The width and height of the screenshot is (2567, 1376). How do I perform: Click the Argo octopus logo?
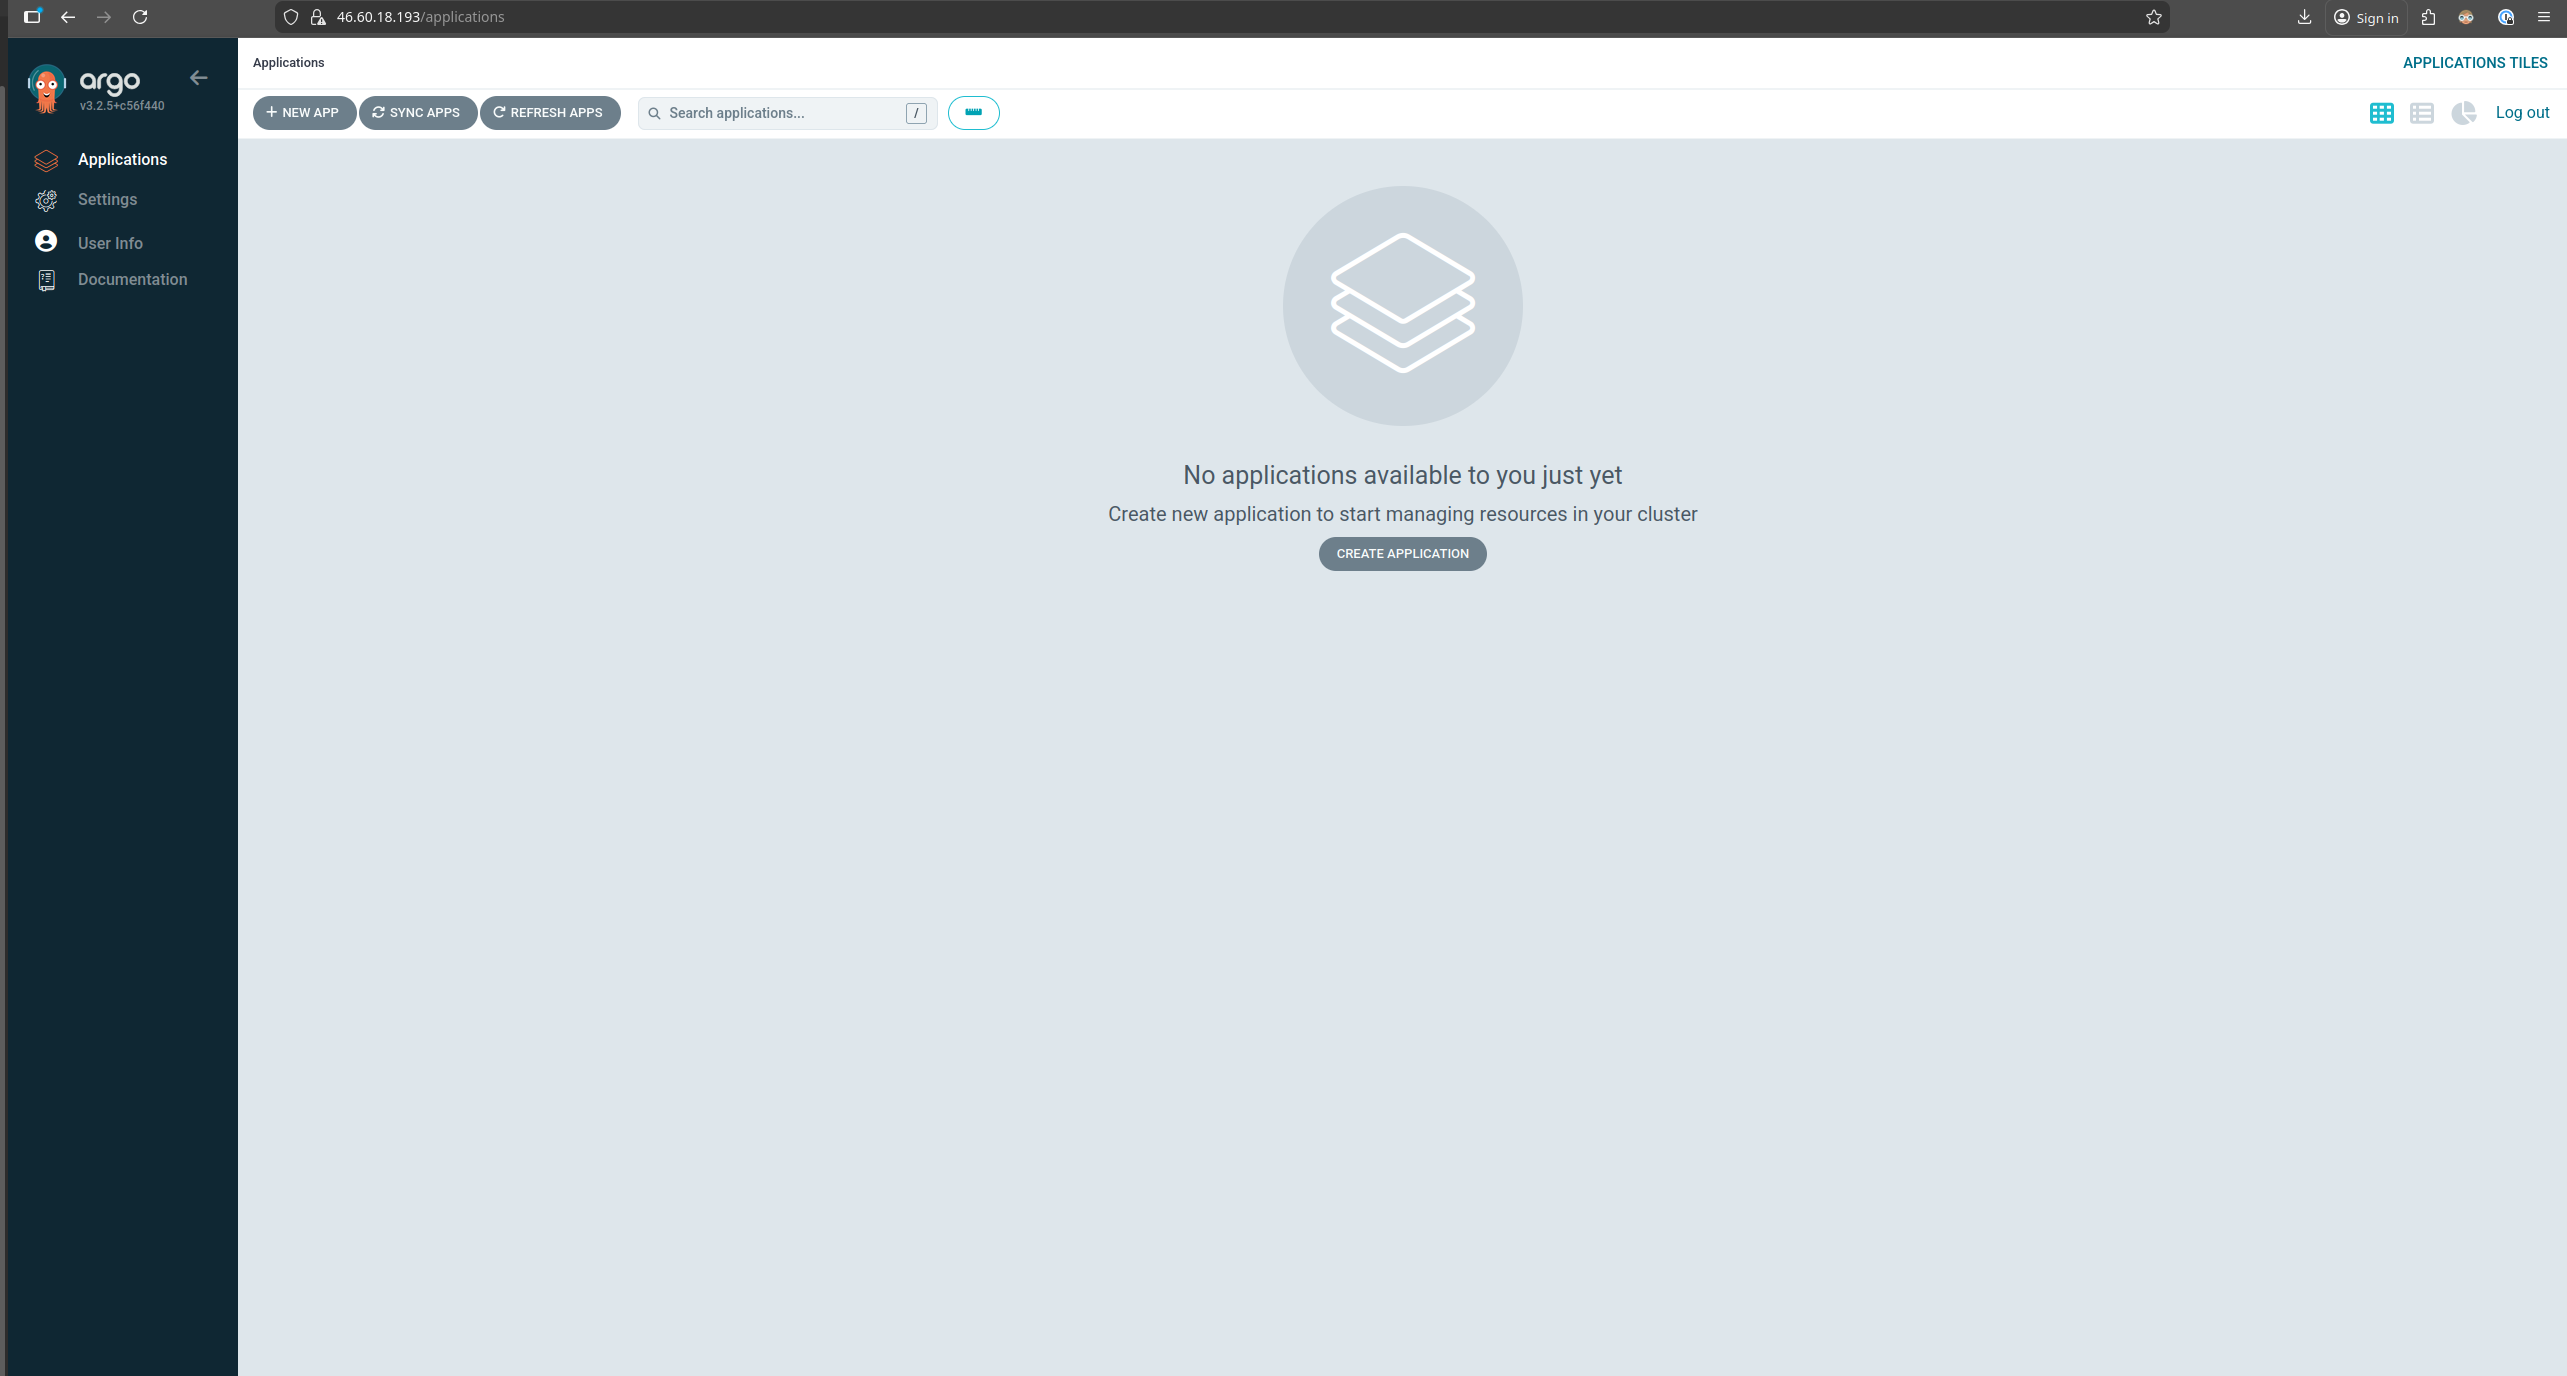(x=46, y=89)
